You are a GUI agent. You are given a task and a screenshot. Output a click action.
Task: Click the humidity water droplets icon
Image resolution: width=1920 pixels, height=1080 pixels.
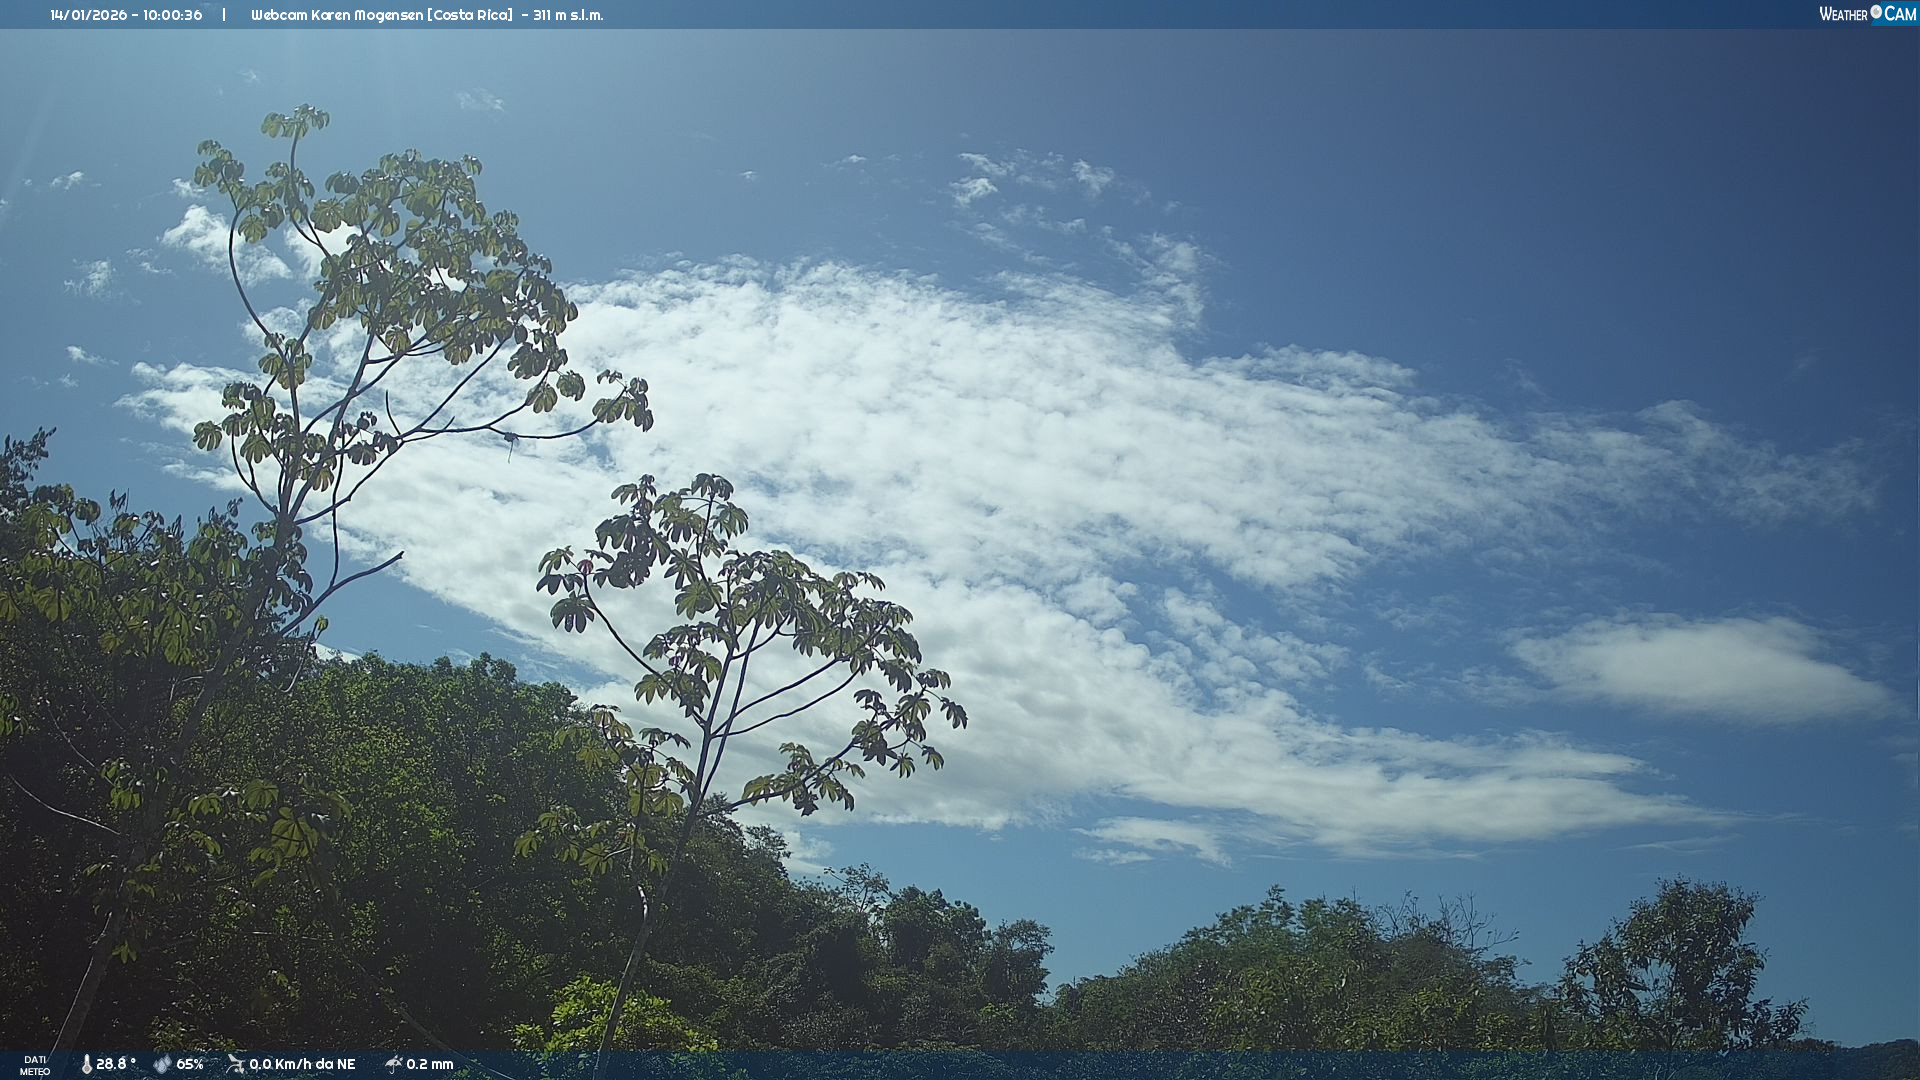[162, 1065]
